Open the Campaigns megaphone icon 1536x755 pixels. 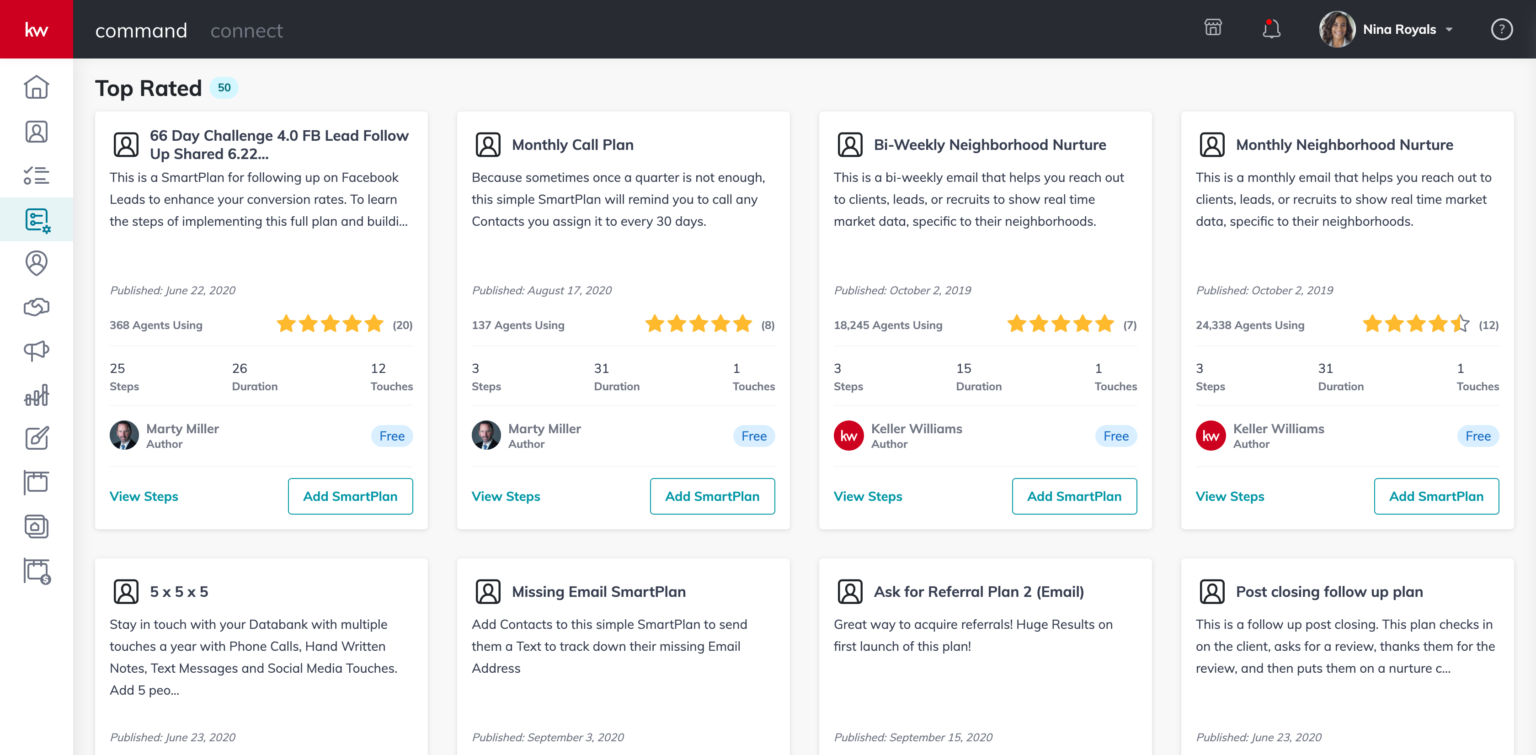36,351
